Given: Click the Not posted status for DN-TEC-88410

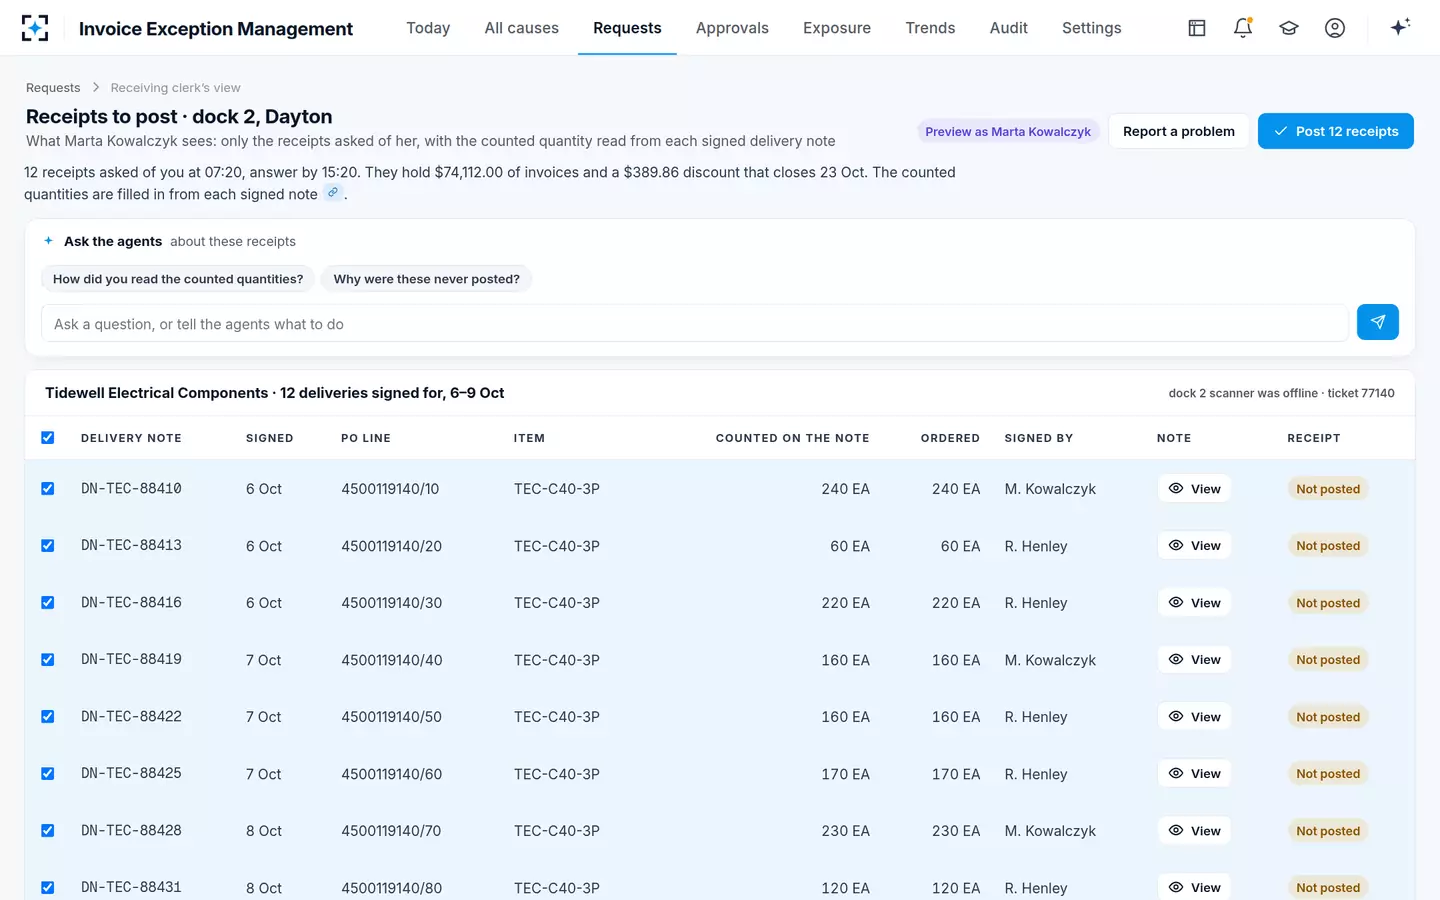Looking at the screenshot, I should 1328,489.
